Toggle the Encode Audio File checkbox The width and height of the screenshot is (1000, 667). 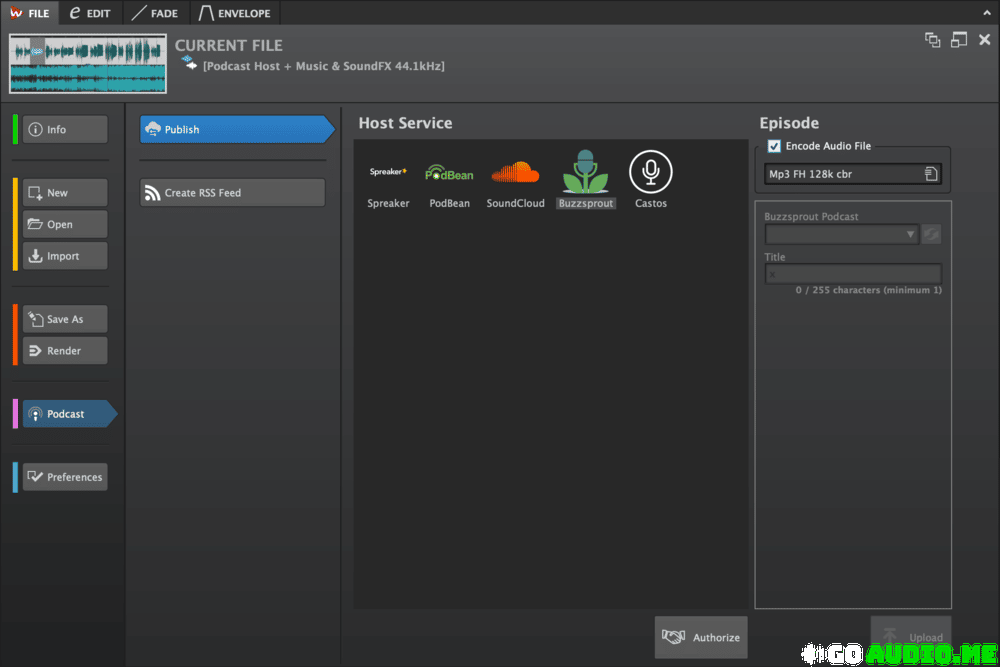[x=774, y=146]
